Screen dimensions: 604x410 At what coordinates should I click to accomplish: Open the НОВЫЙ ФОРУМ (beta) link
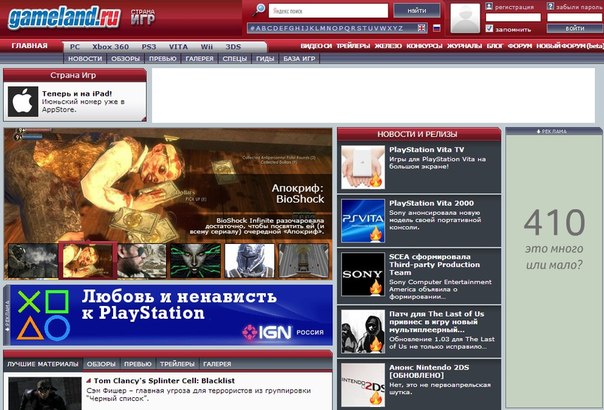tap(570, 46)
